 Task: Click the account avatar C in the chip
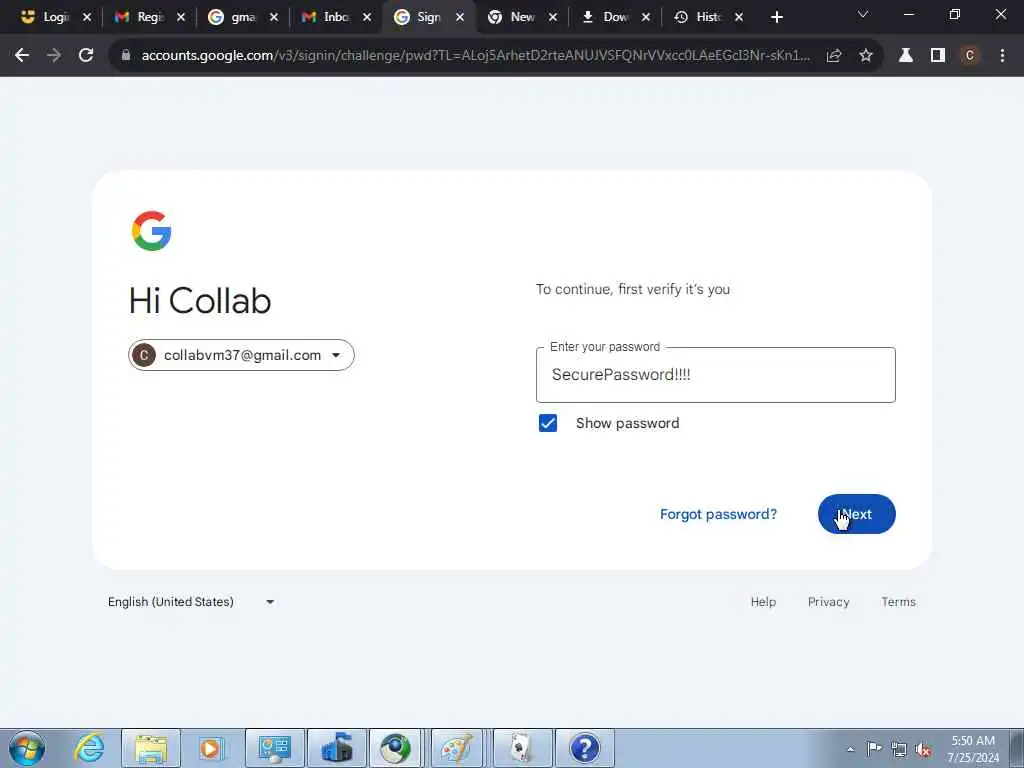click(144, 355)
